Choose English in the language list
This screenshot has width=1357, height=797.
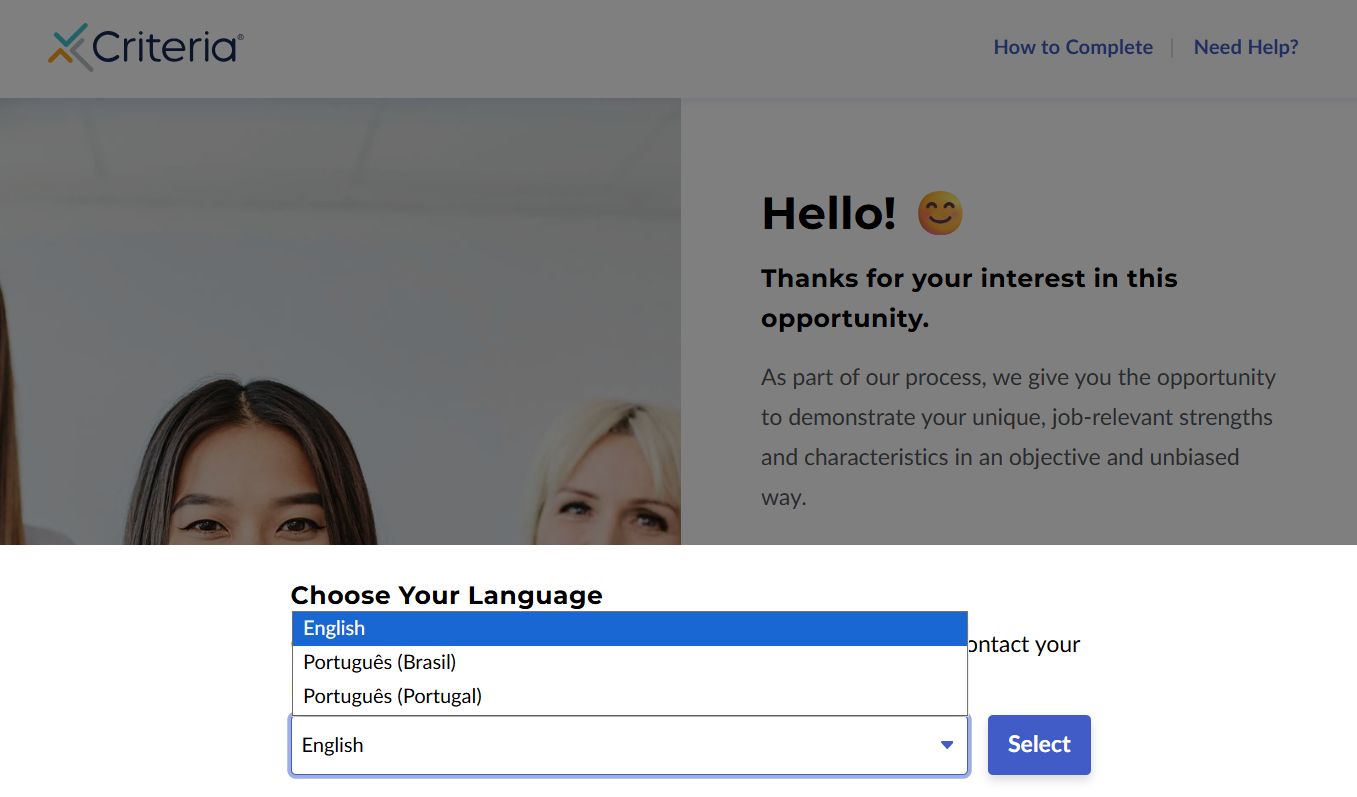630,628
